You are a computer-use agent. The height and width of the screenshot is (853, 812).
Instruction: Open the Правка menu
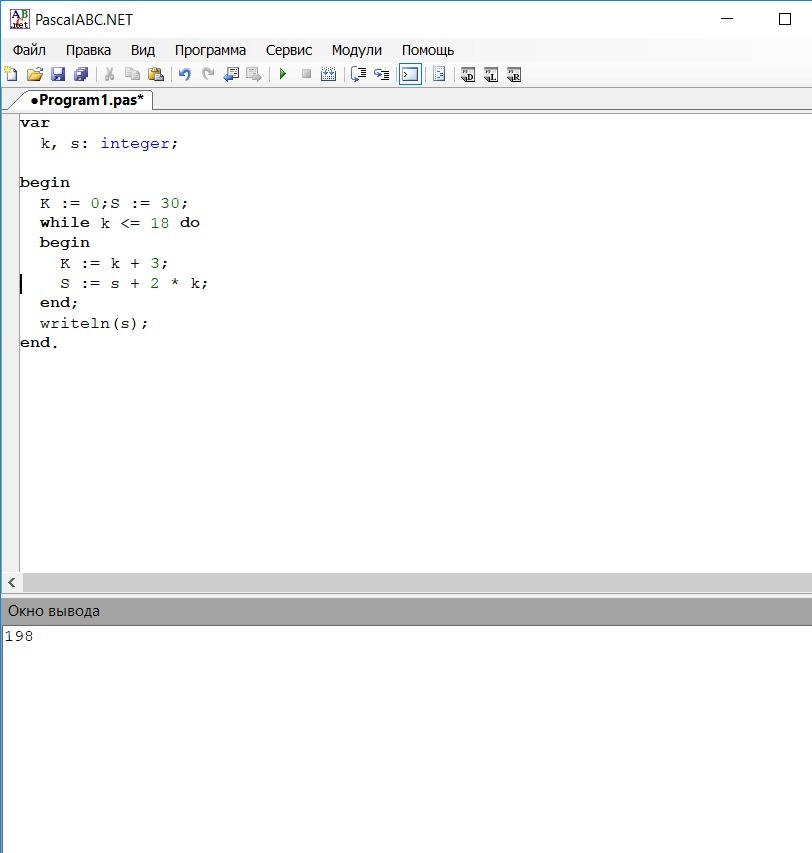point(88,50)
